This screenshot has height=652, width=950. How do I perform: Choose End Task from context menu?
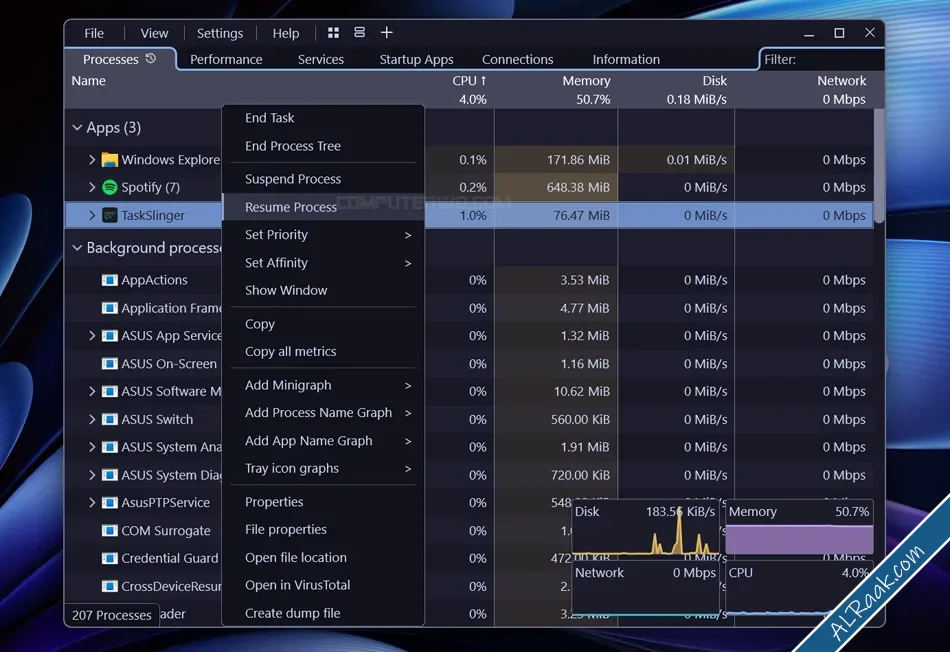323,118
